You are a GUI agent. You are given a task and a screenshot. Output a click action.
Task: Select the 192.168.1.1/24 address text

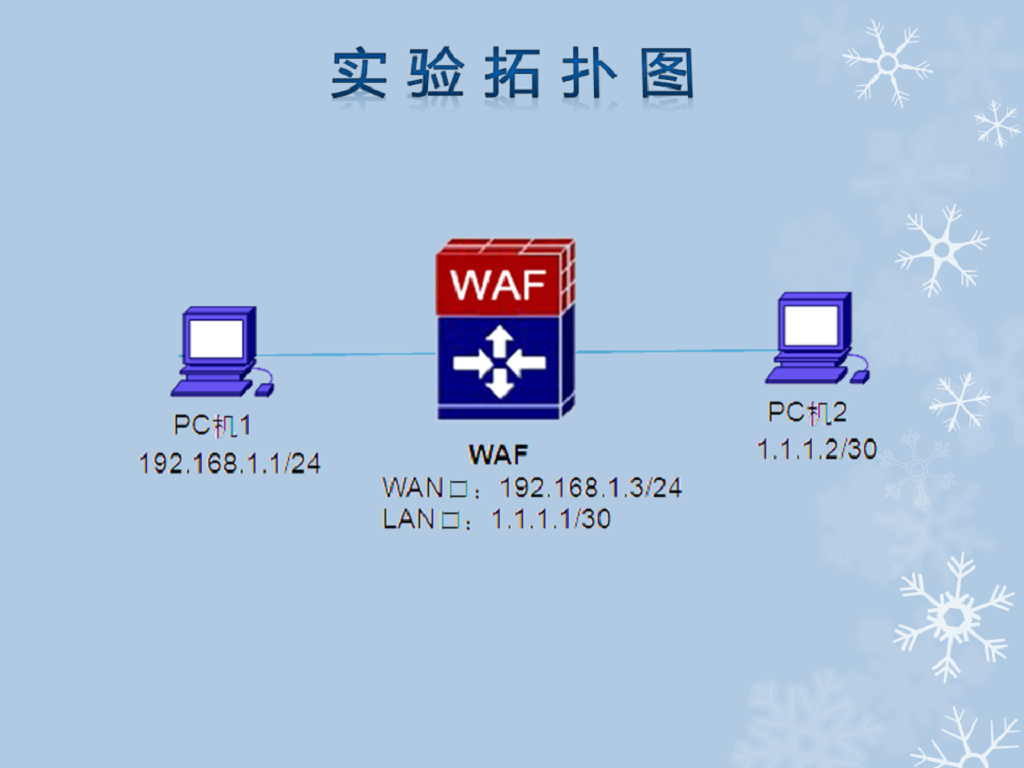pyautogui.click(x=229, y=464)
